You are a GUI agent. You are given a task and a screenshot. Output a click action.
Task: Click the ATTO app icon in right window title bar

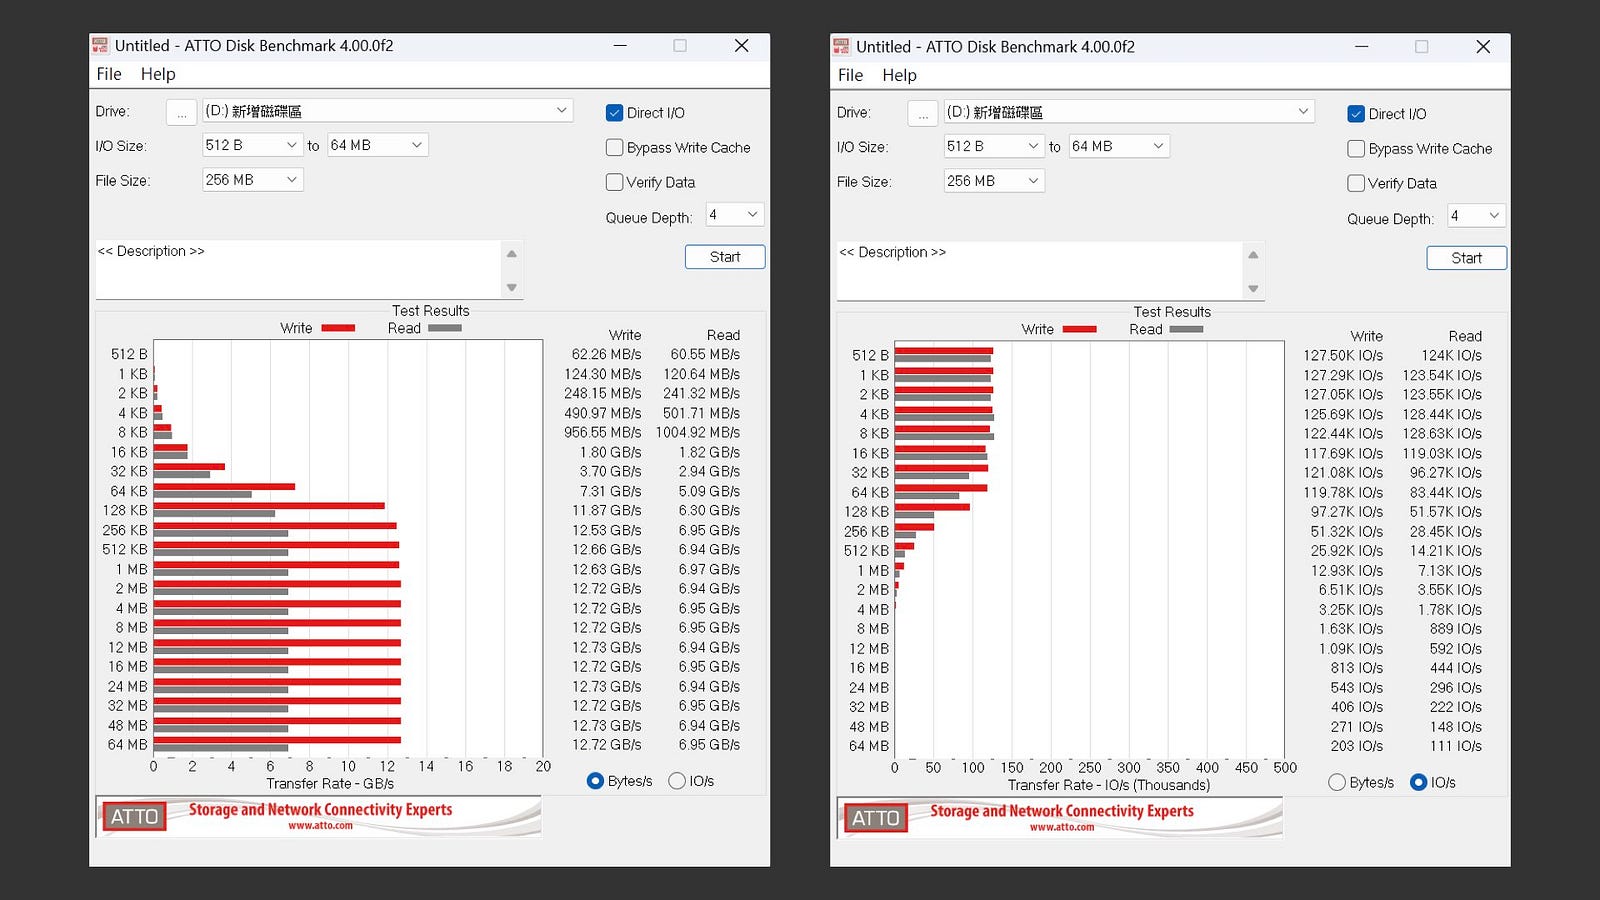click(841, 46)
